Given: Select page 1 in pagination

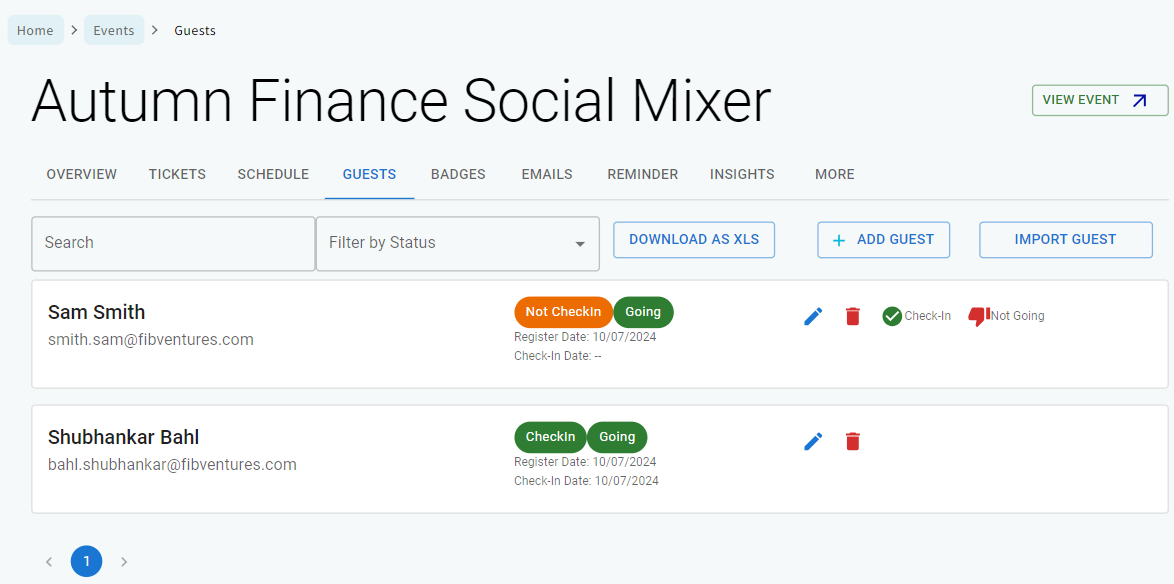Looking at the screenshot, I should (86, 561).
